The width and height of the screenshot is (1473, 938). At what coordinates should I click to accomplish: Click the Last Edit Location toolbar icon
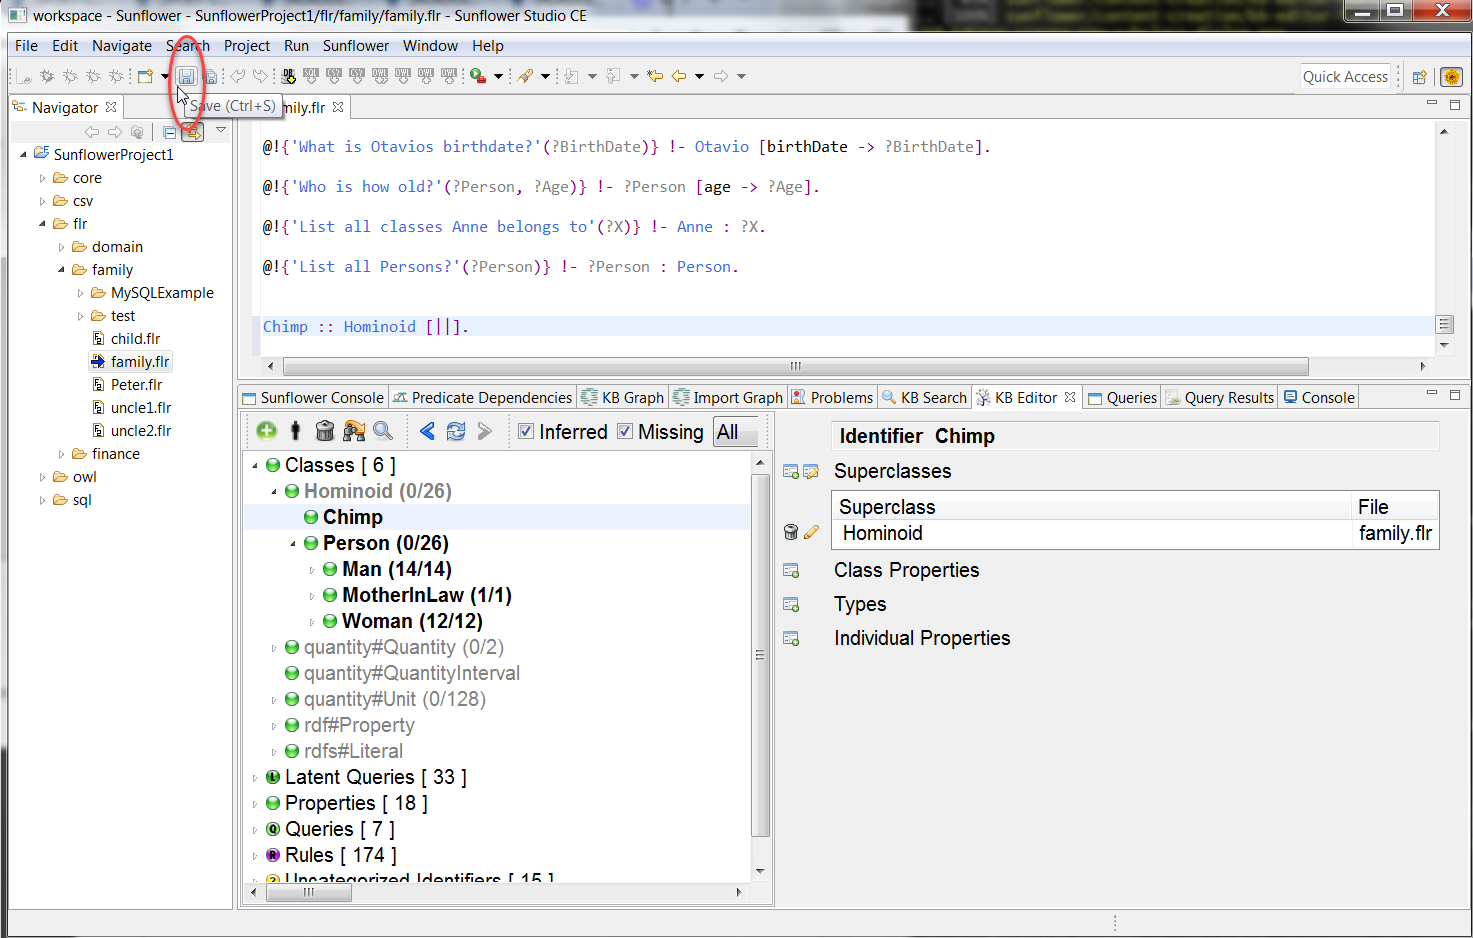coord(655,76)
